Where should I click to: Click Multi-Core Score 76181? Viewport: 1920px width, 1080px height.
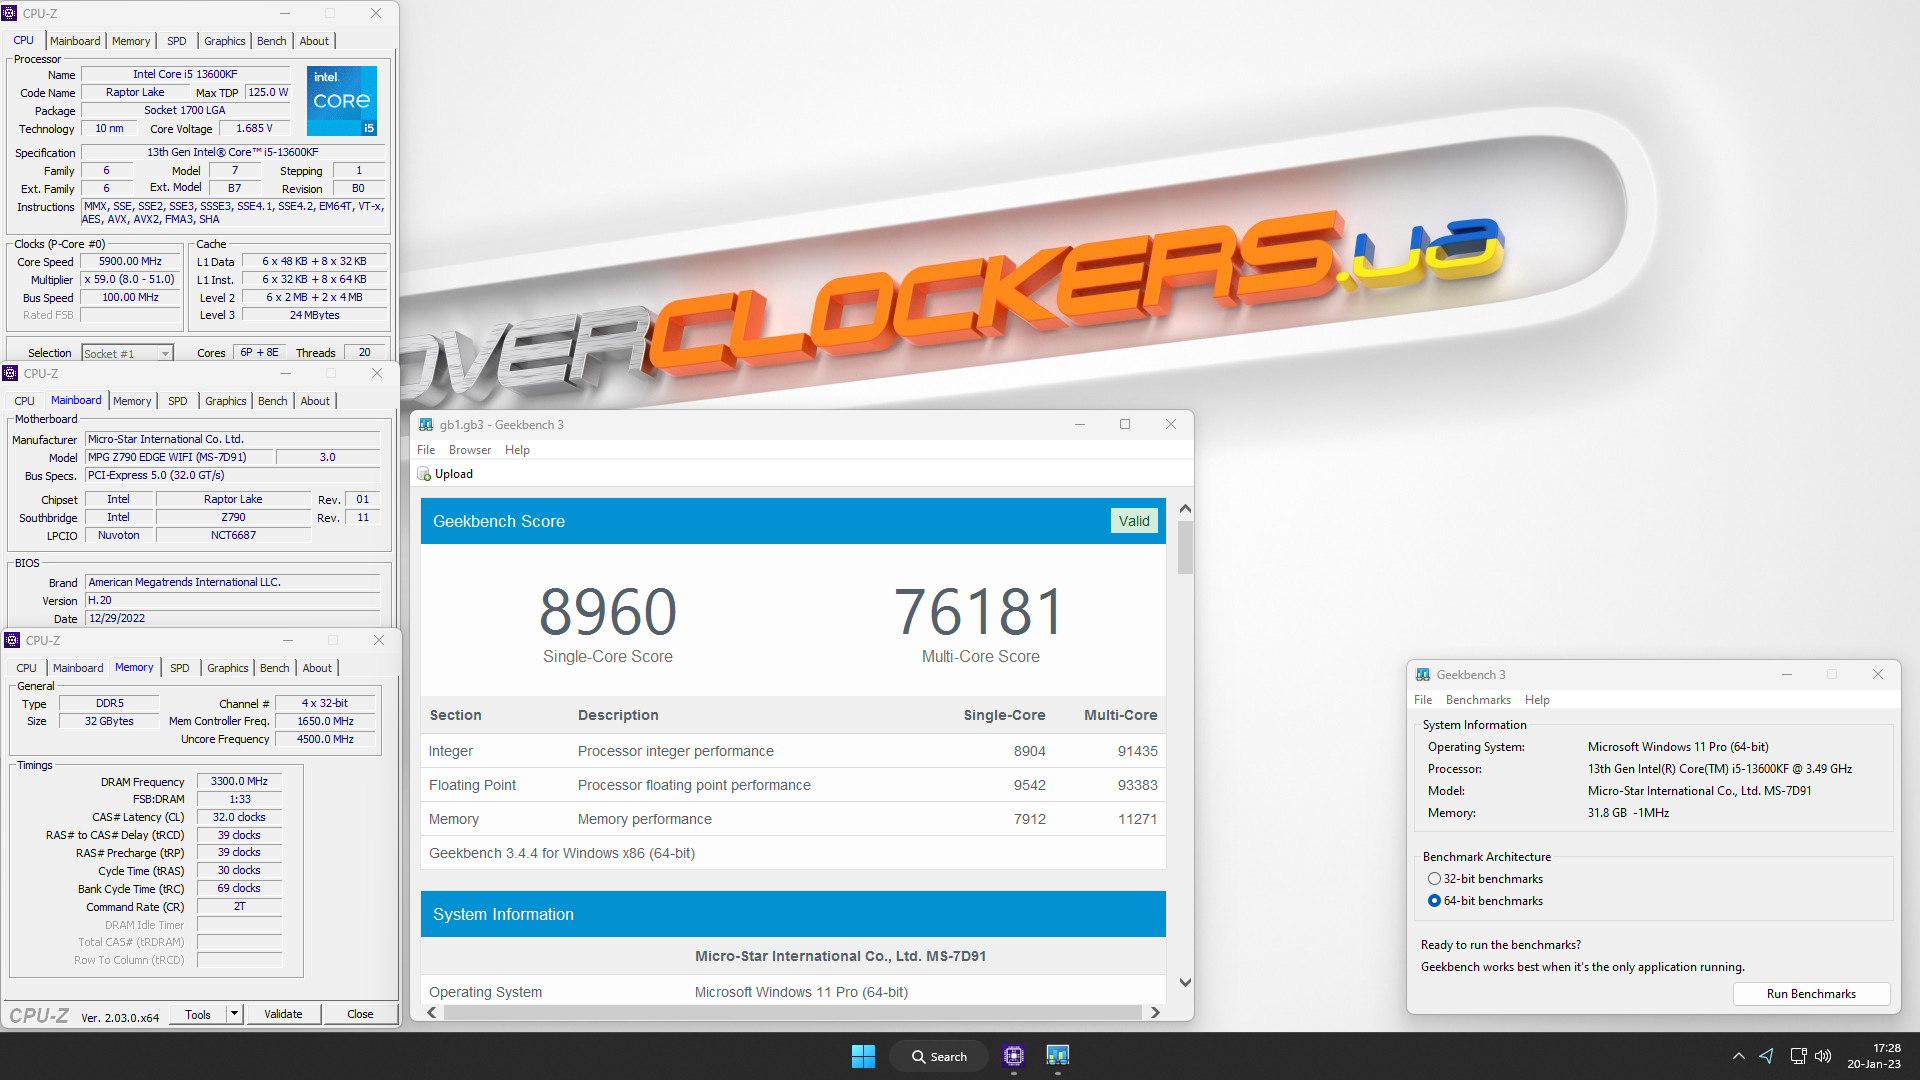(x=980, y=612)
